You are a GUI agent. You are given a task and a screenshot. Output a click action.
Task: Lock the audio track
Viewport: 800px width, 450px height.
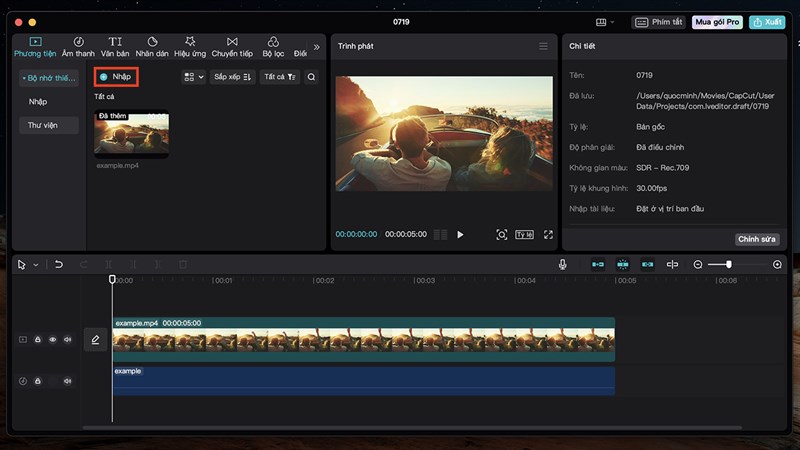tap(38, 381)
